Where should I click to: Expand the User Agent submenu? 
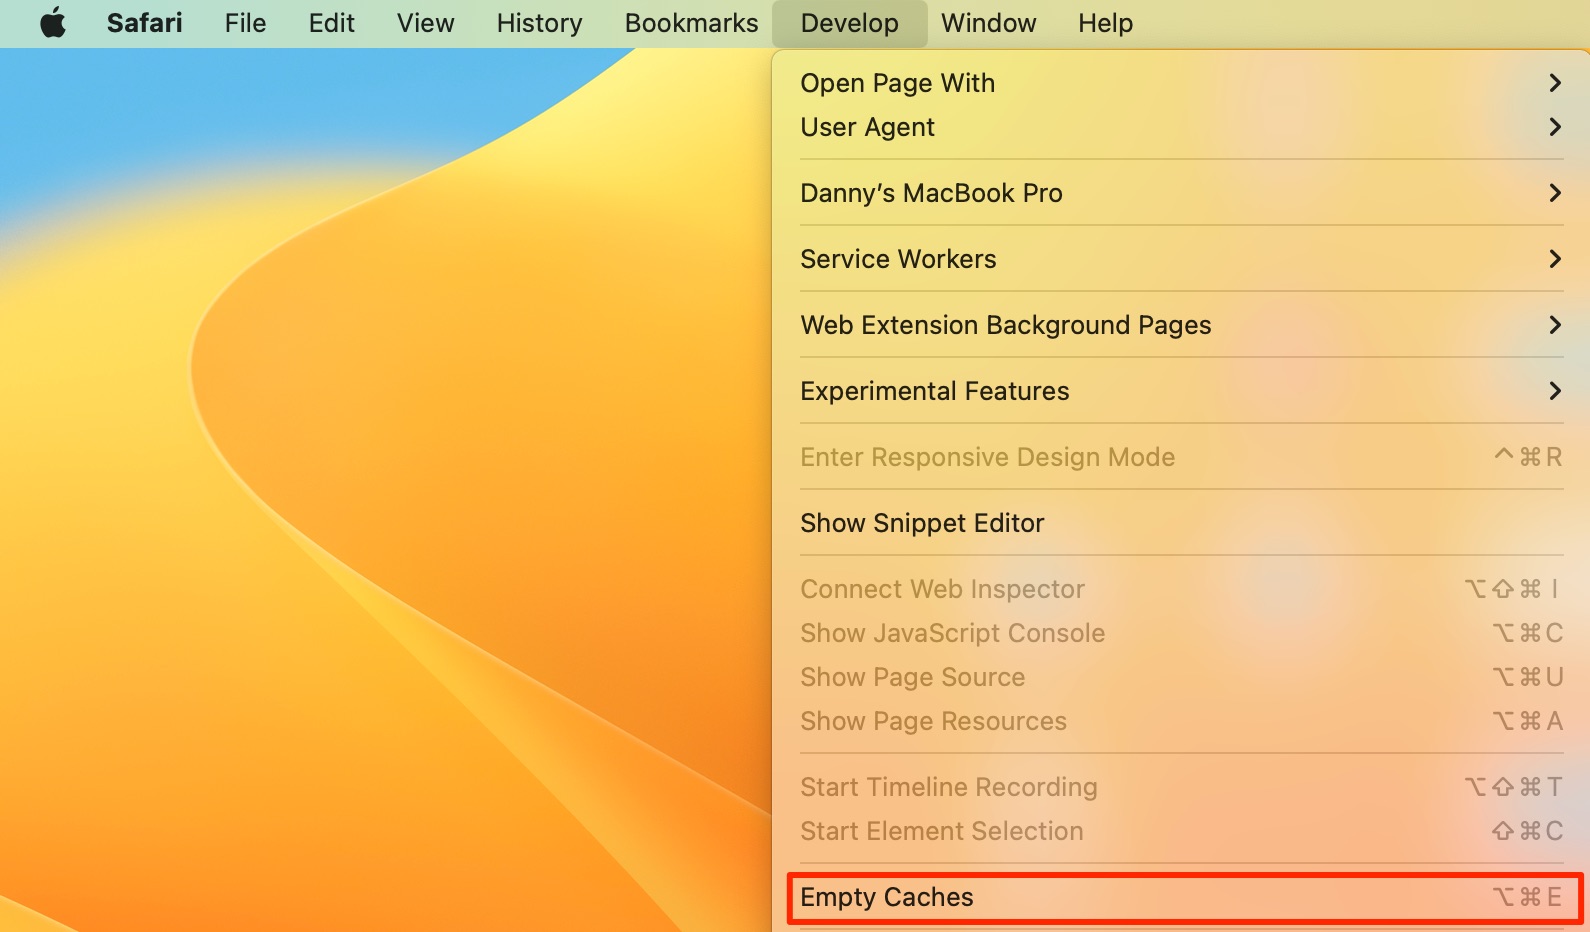1181,127
